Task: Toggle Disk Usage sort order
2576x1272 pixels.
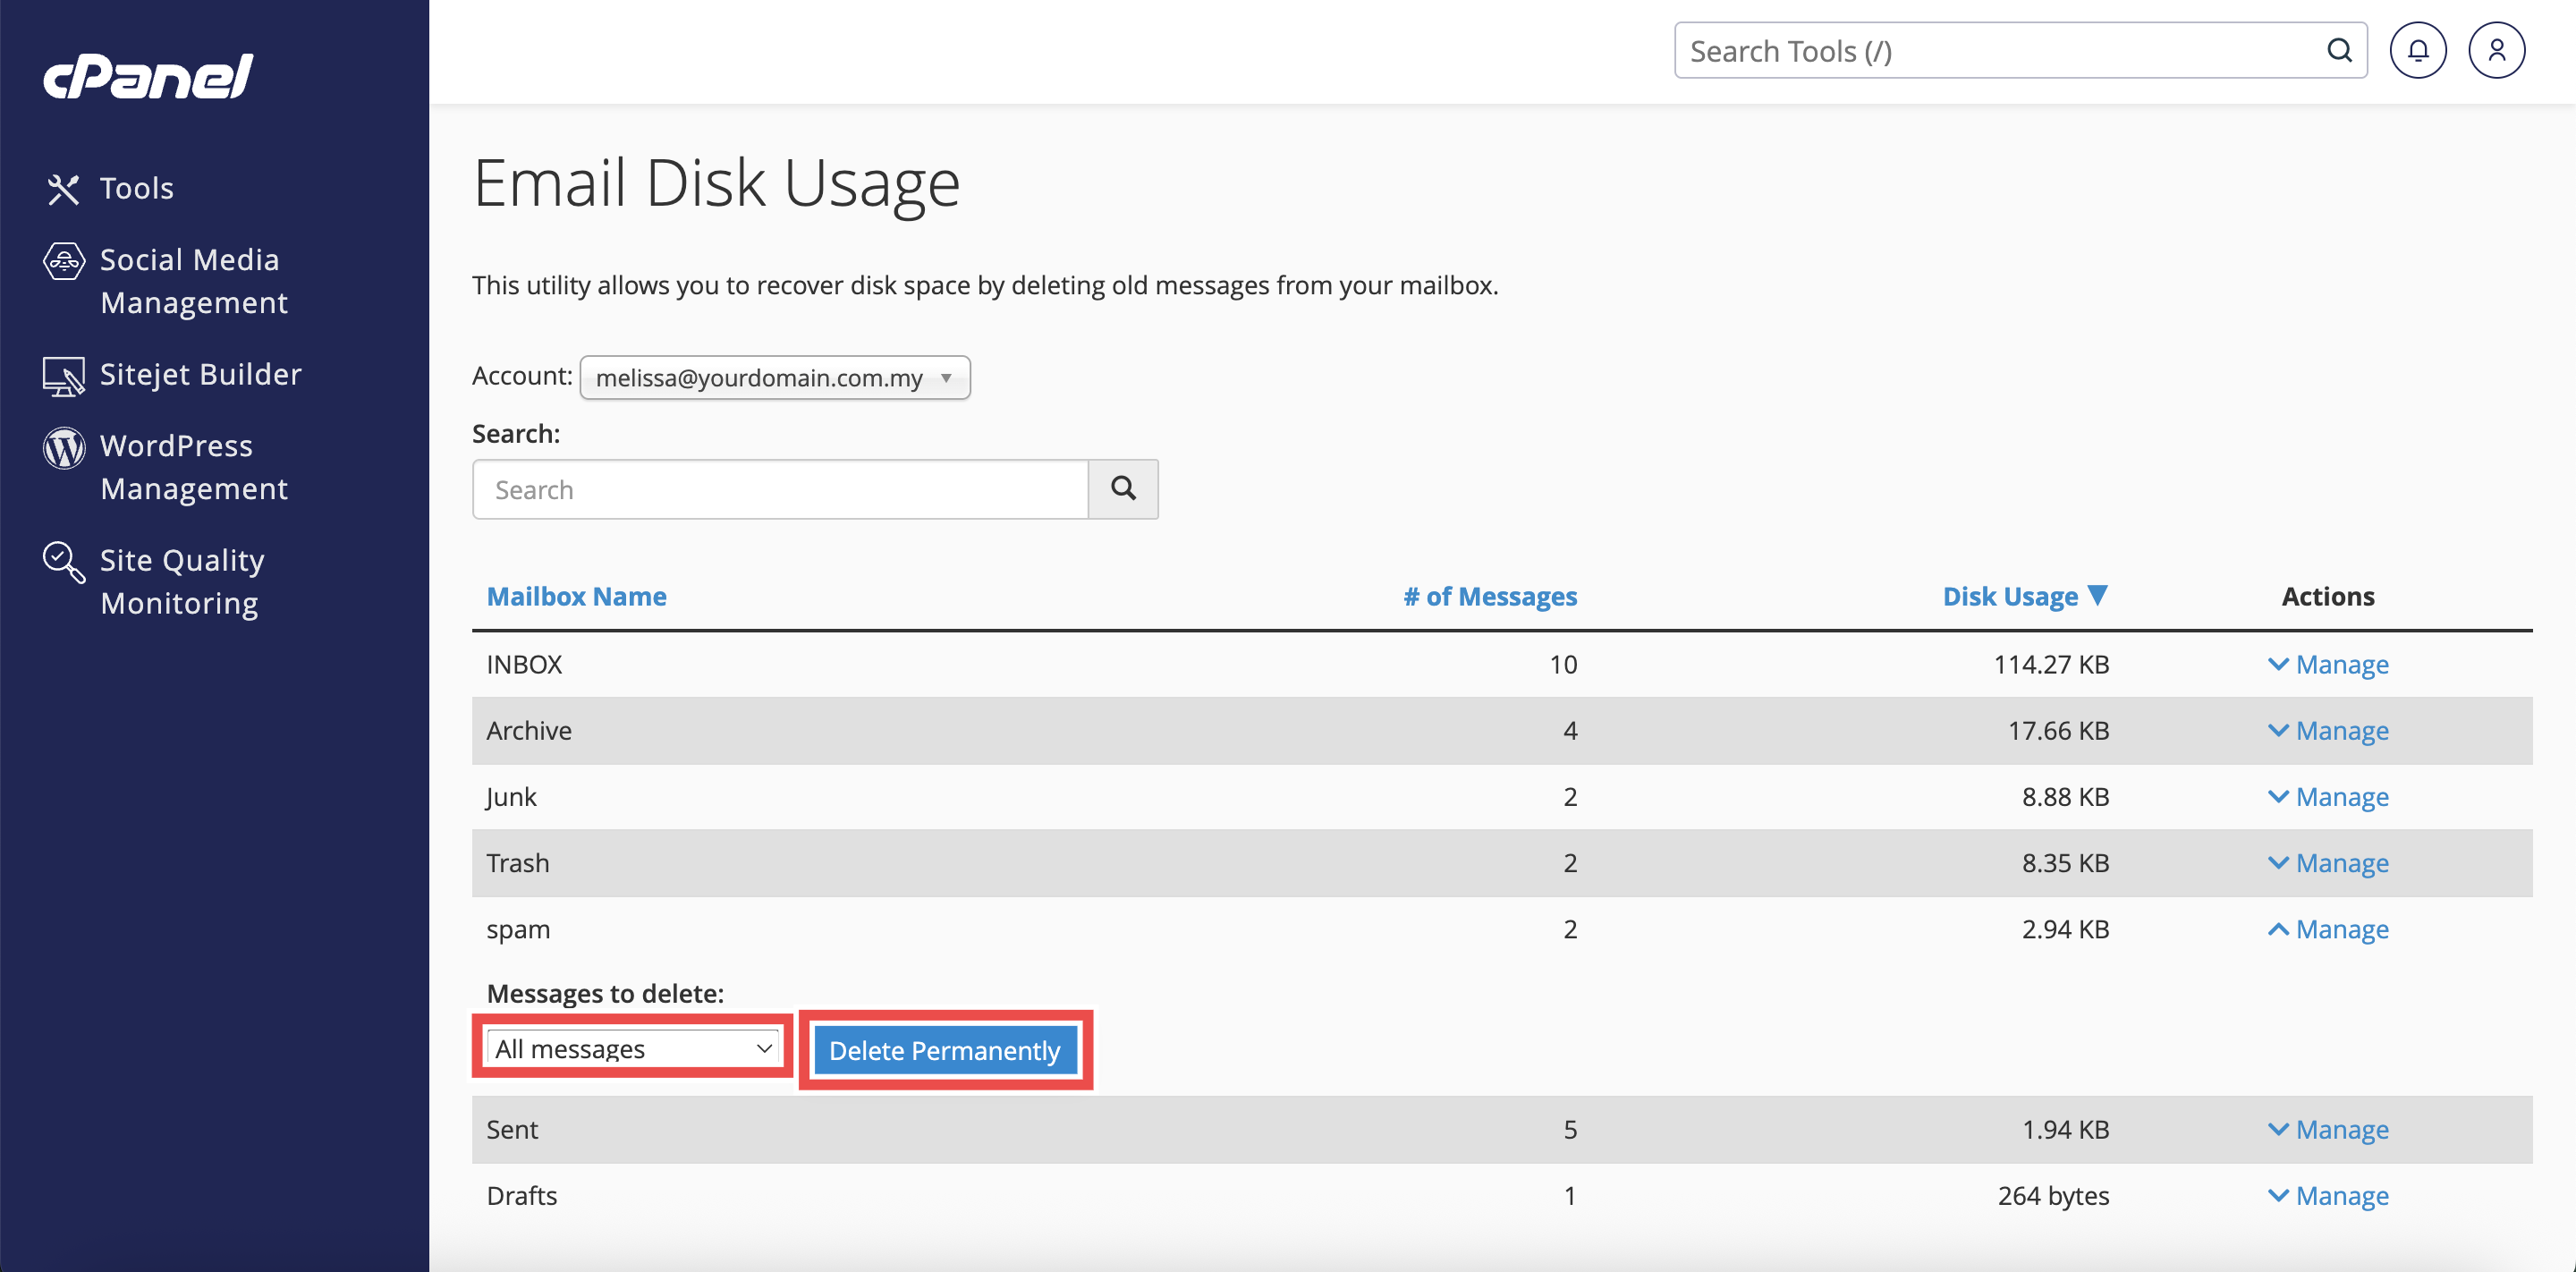Action: (2023, 596)
